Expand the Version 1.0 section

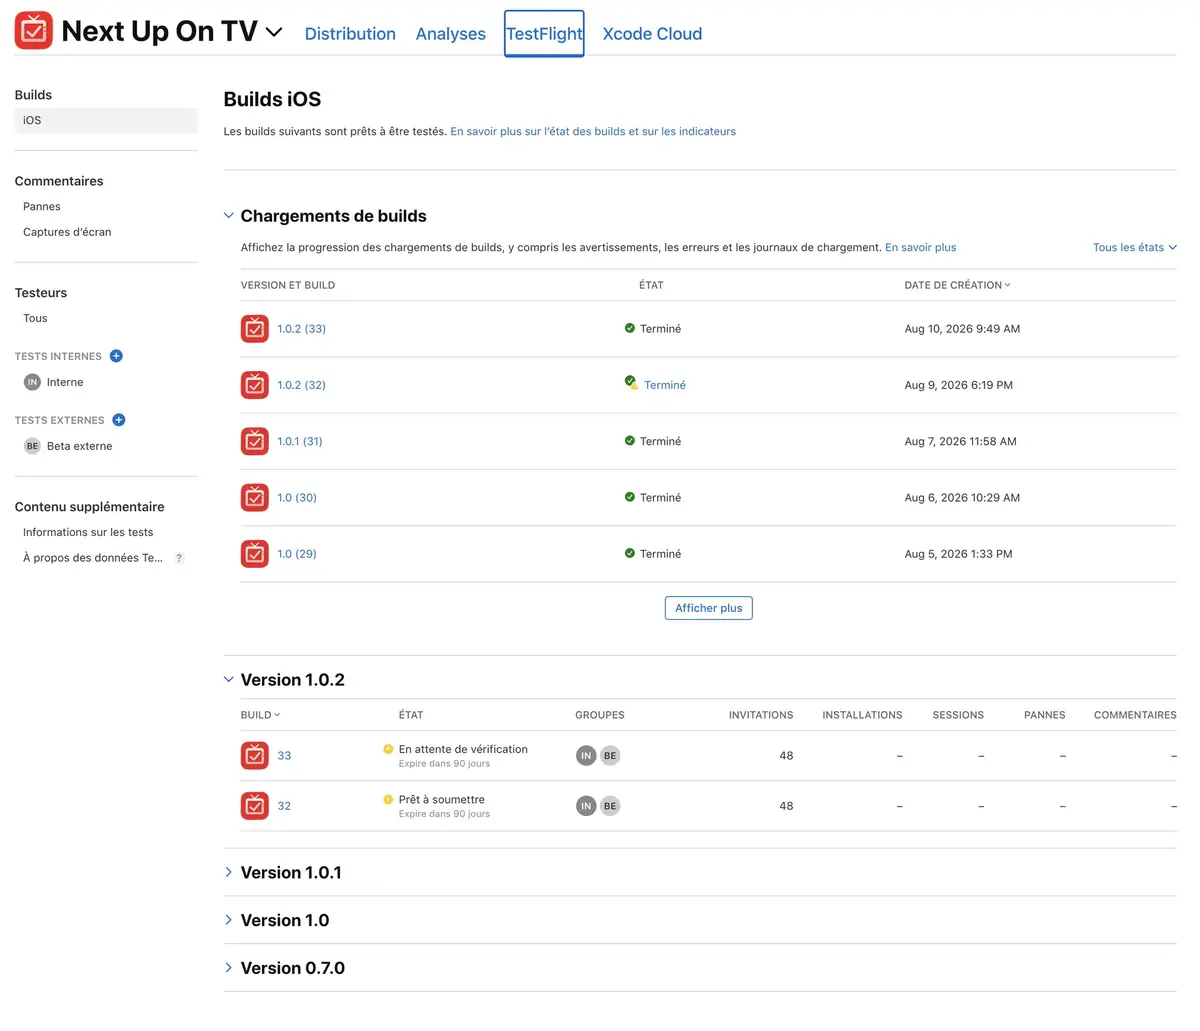(x=229, y=920)
